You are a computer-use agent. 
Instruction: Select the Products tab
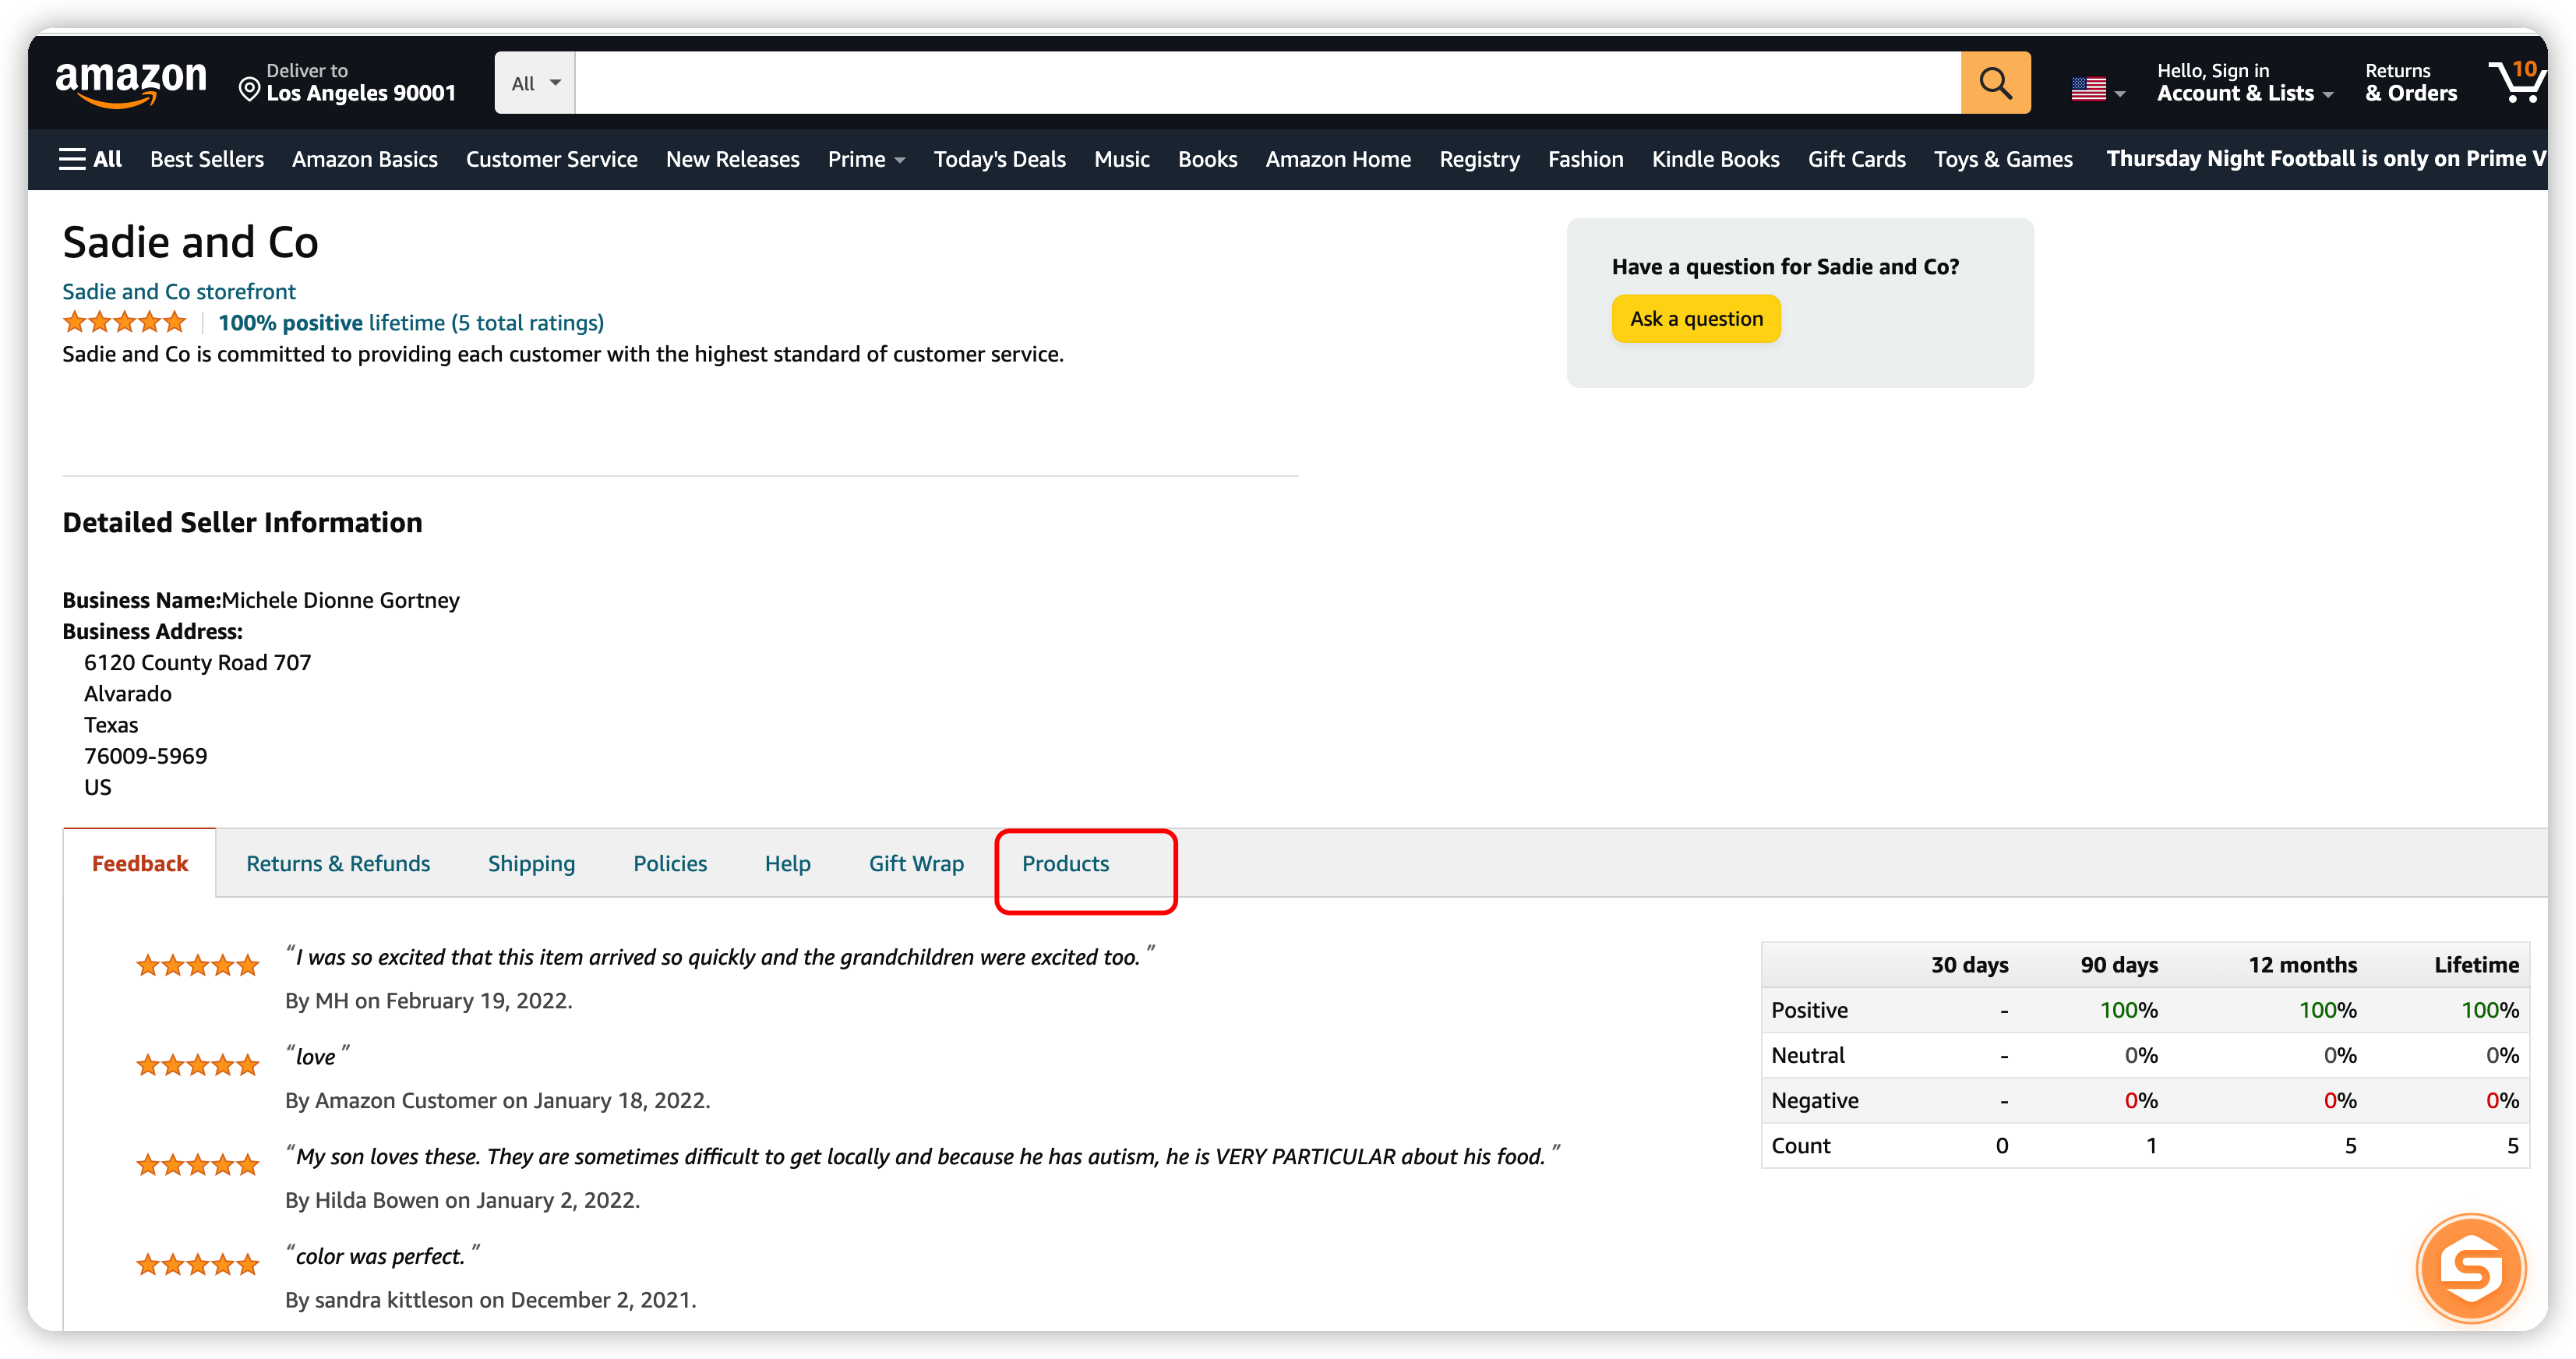tap(1065, 863)
